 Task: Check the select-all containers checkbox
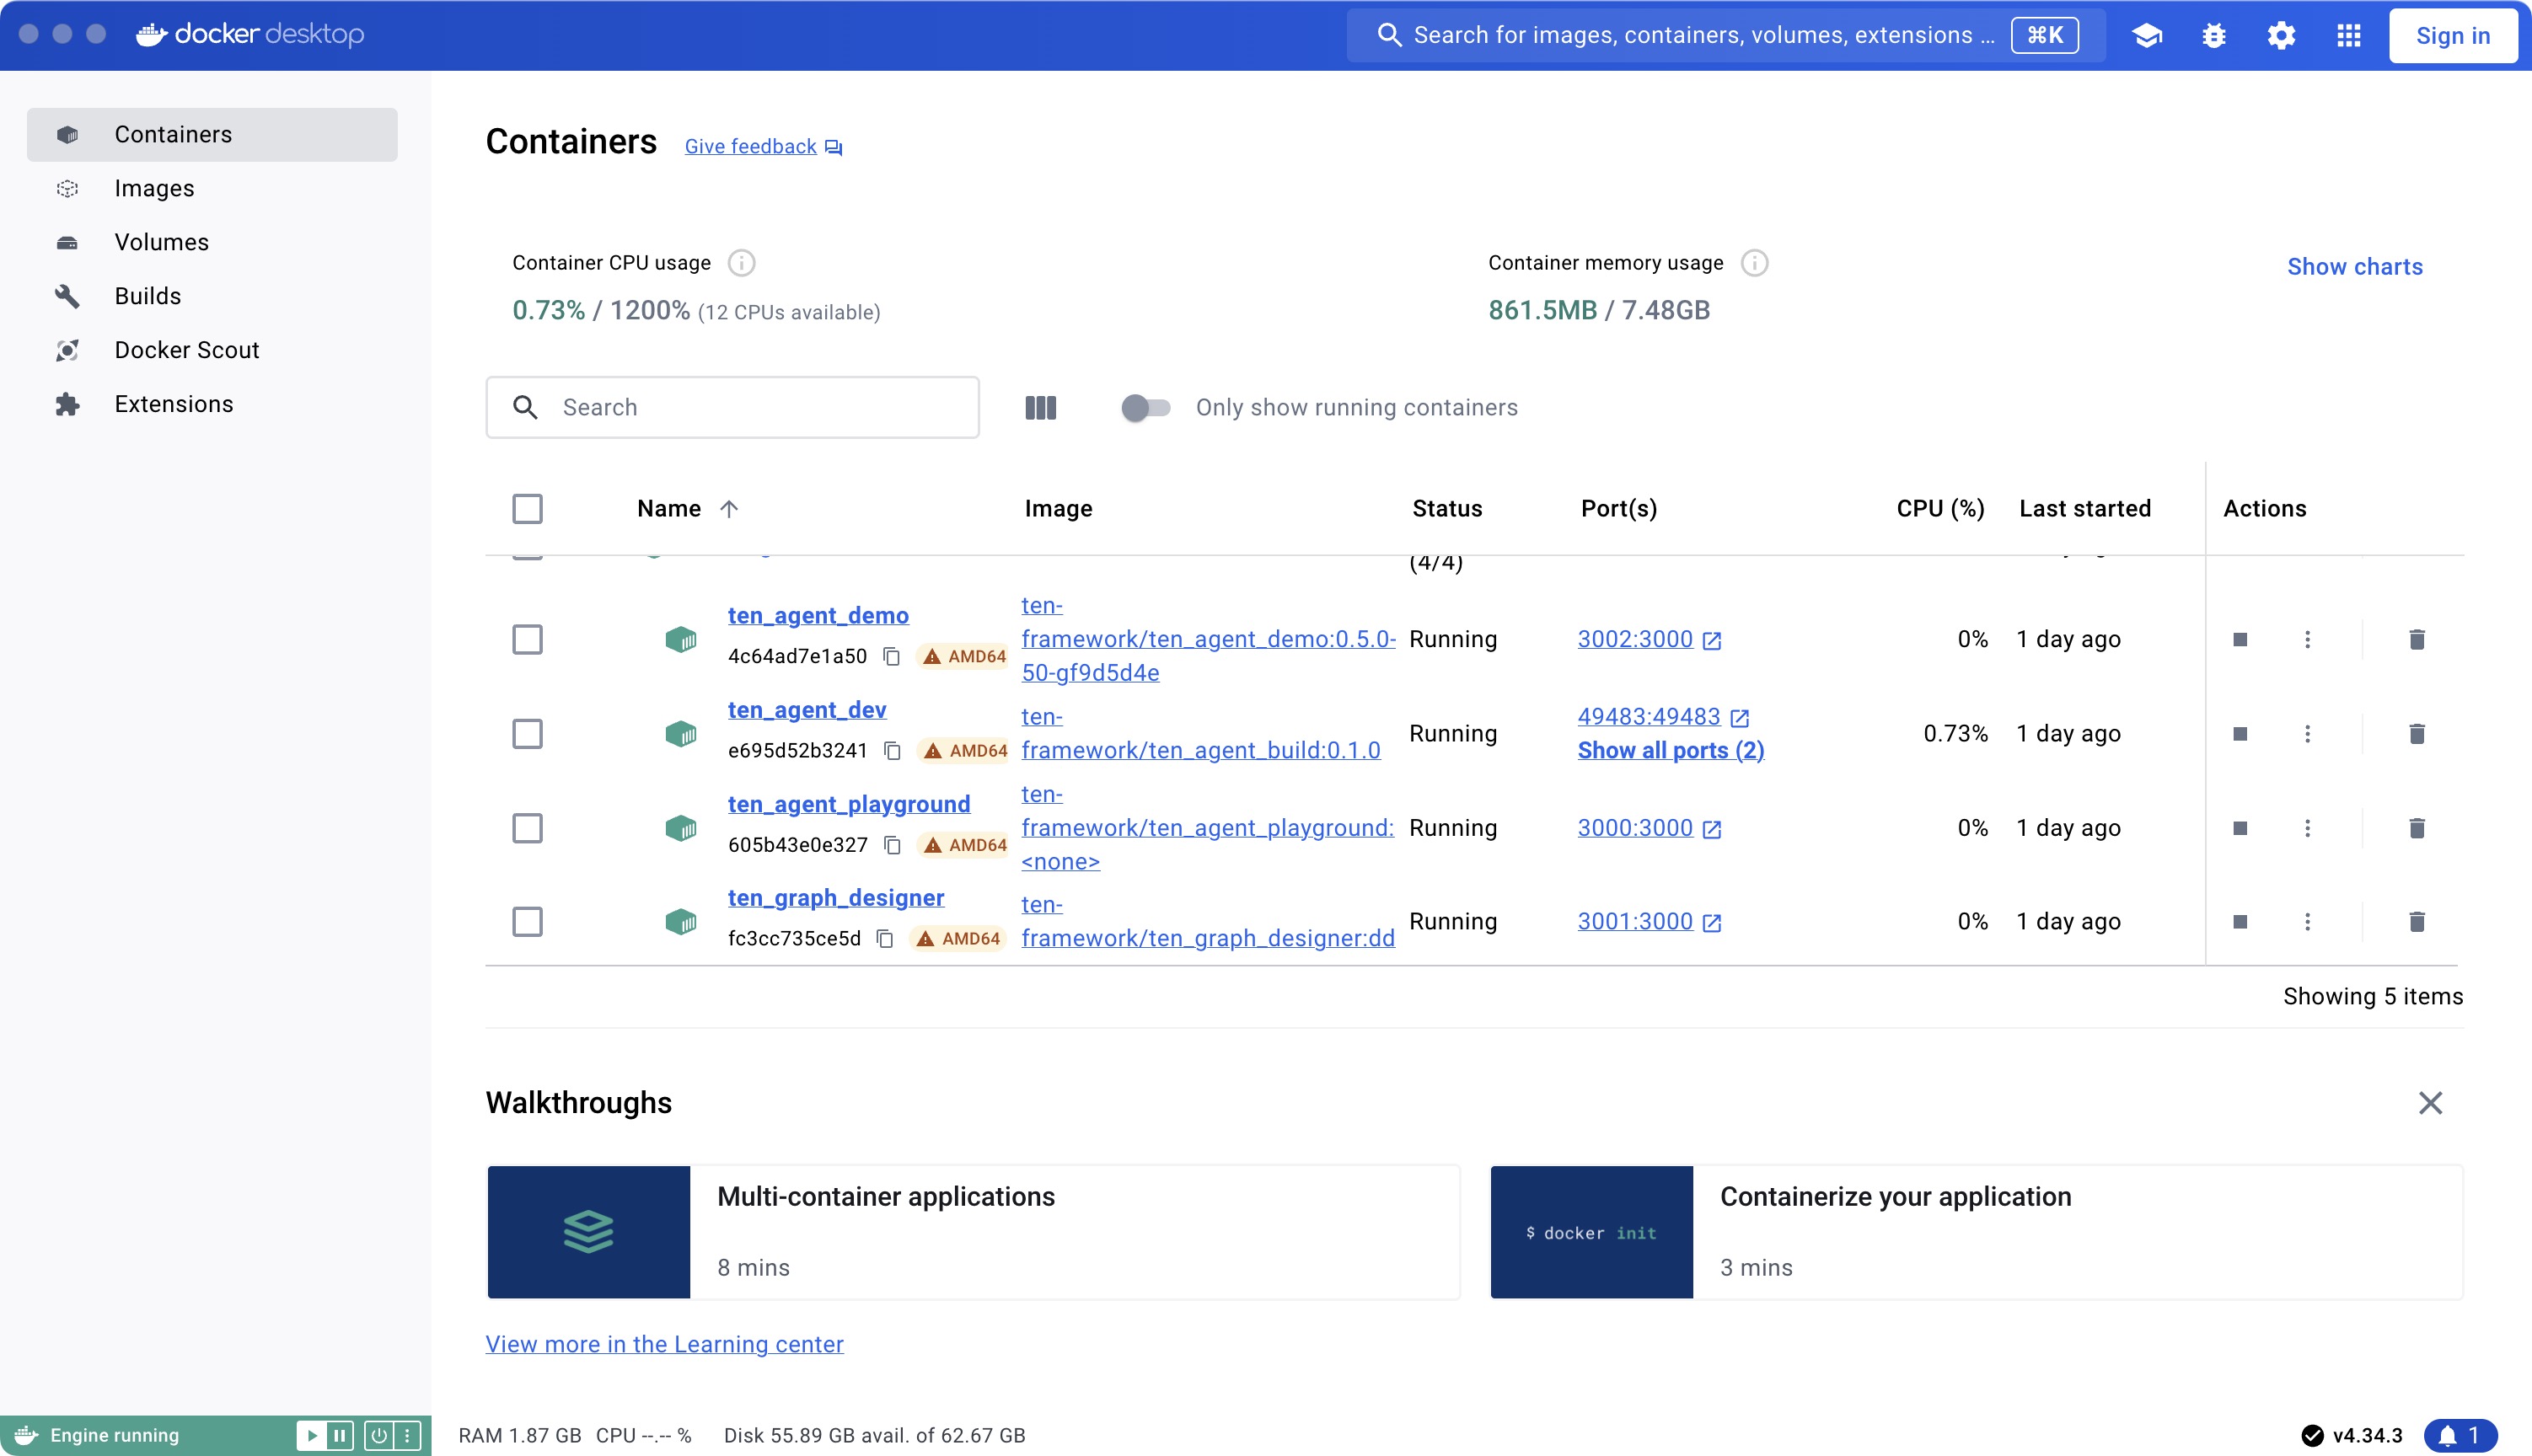pos(527,509)
